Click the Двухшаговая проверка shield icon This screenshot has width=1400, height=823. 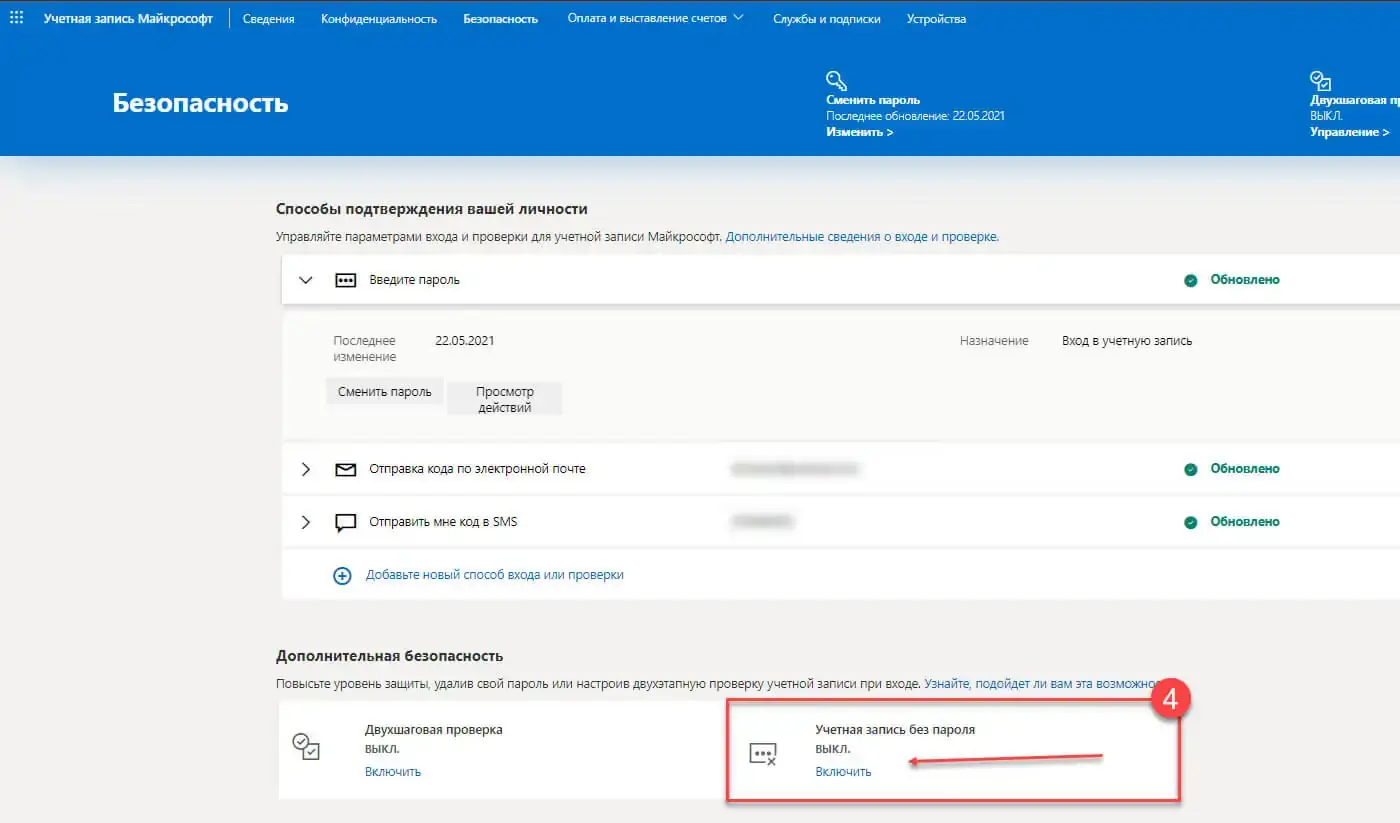[x=305, y=747]
